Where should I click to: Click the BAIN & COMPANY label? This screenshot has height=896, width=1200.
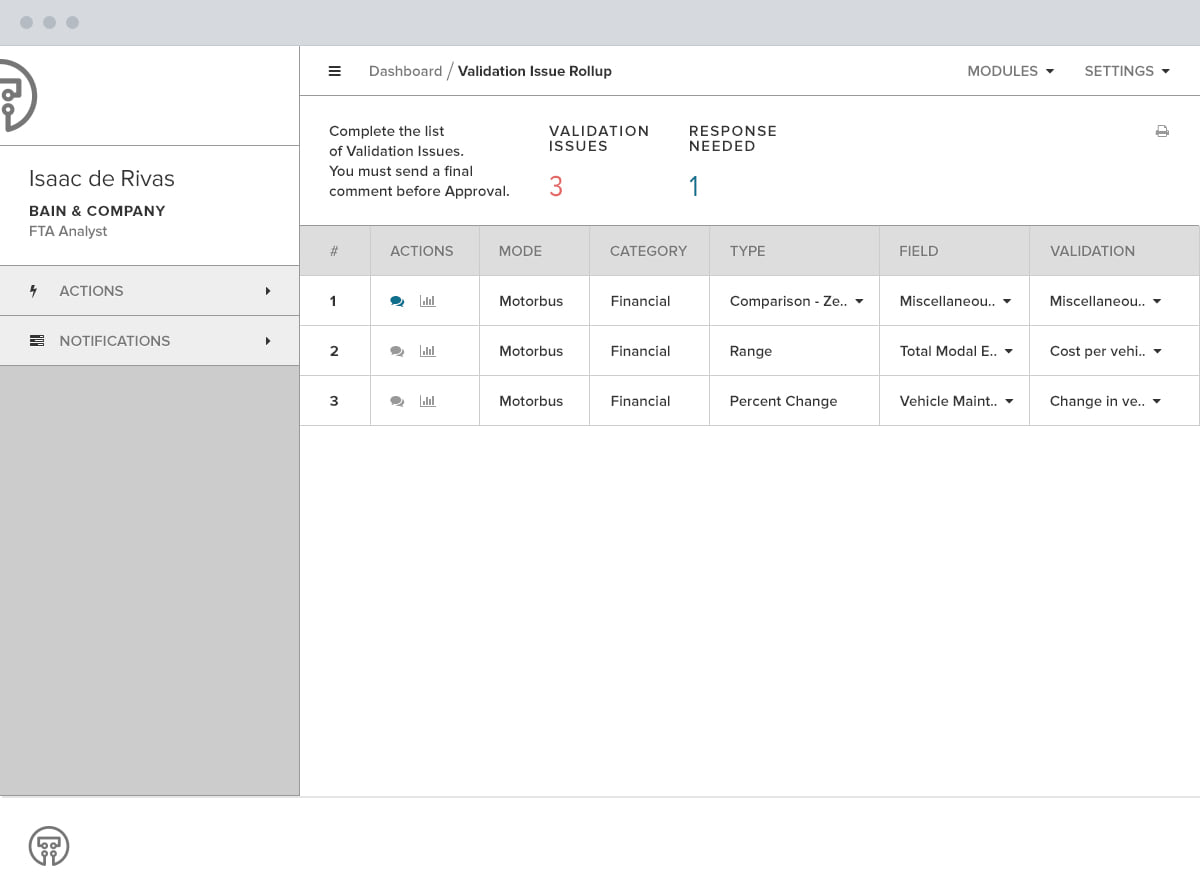[97, 211]
